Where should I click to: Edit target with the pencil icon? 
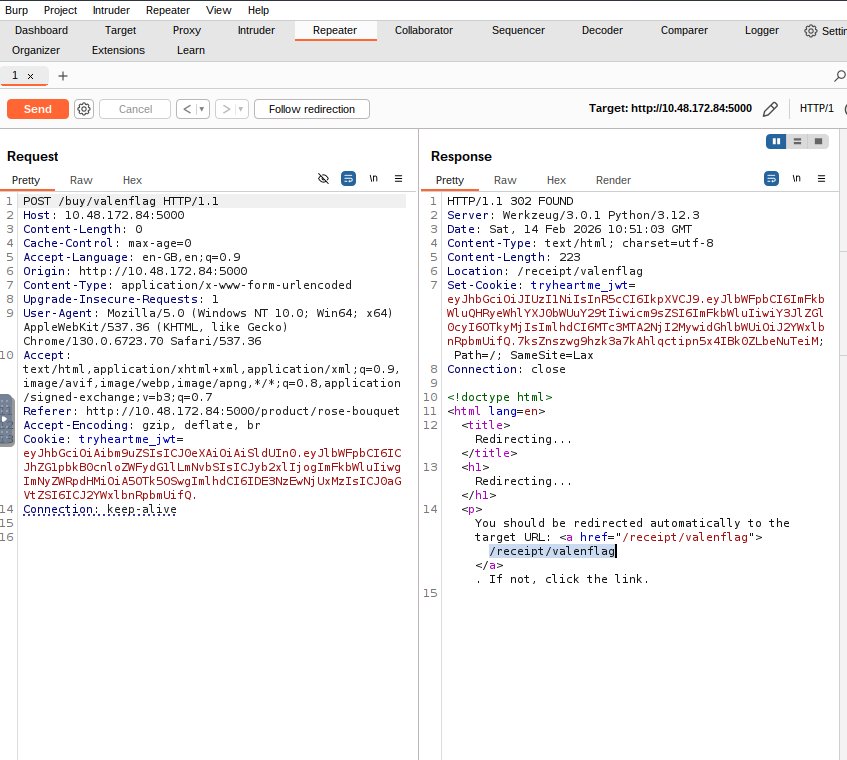(x=770, y=109)
